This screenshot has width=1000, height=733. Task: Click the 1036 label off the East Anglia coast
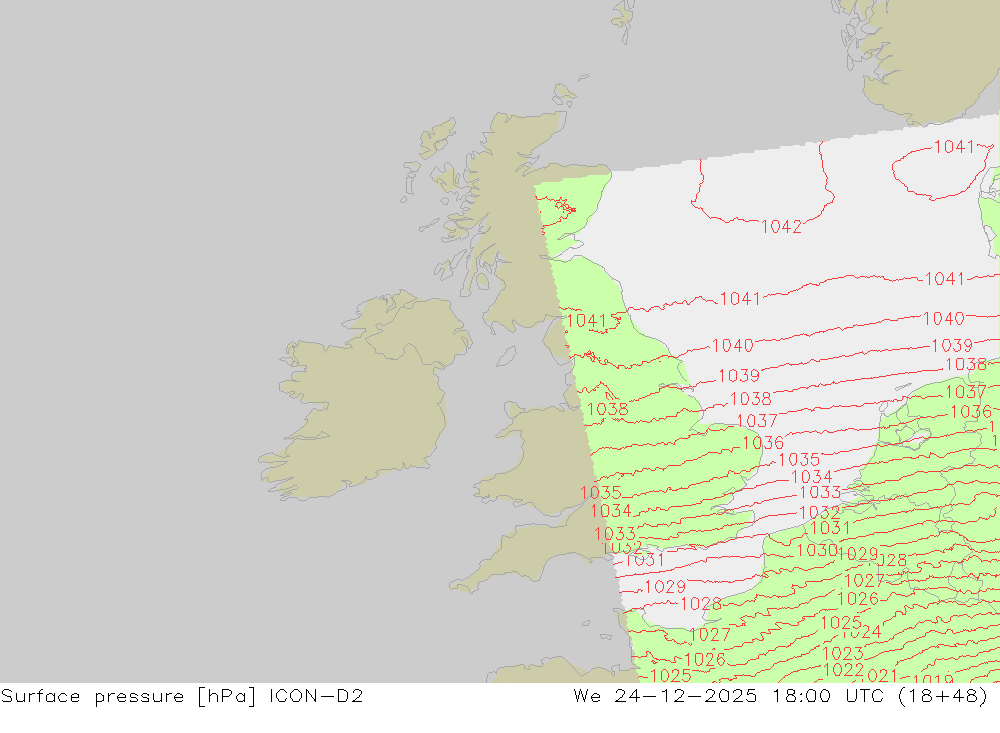[x=763, y=443]
